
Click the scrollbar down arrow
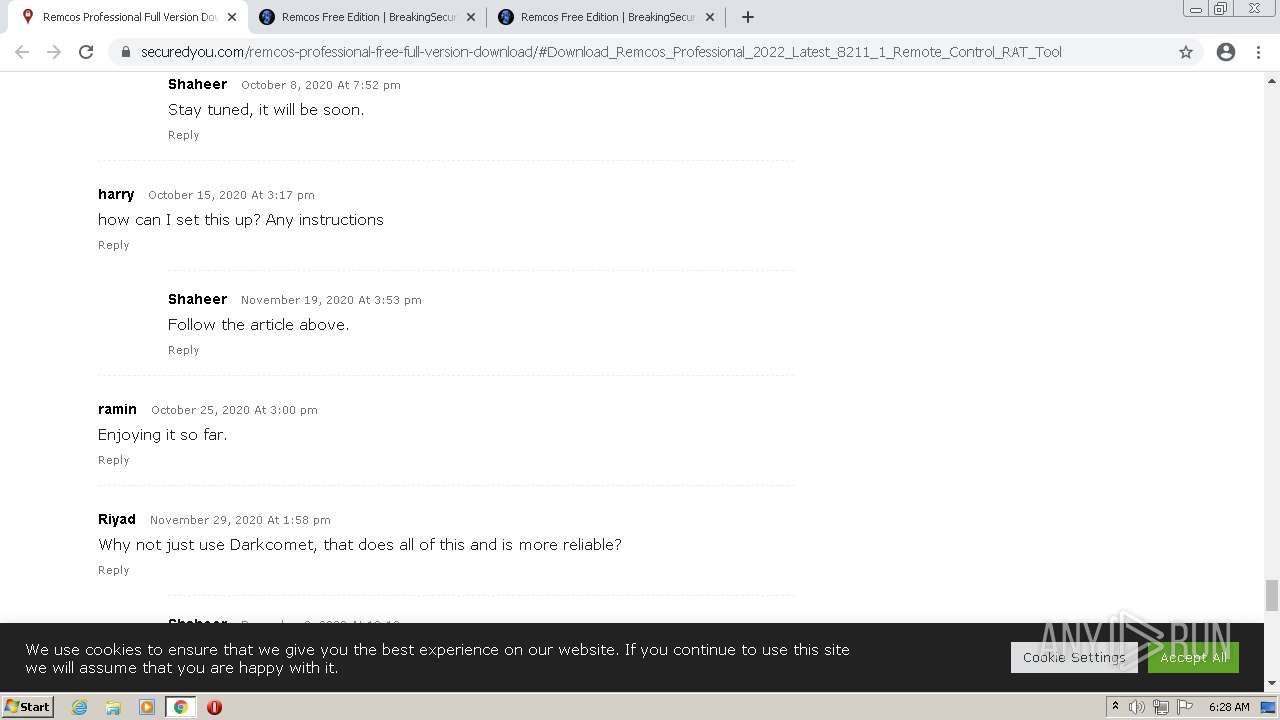1272,684
